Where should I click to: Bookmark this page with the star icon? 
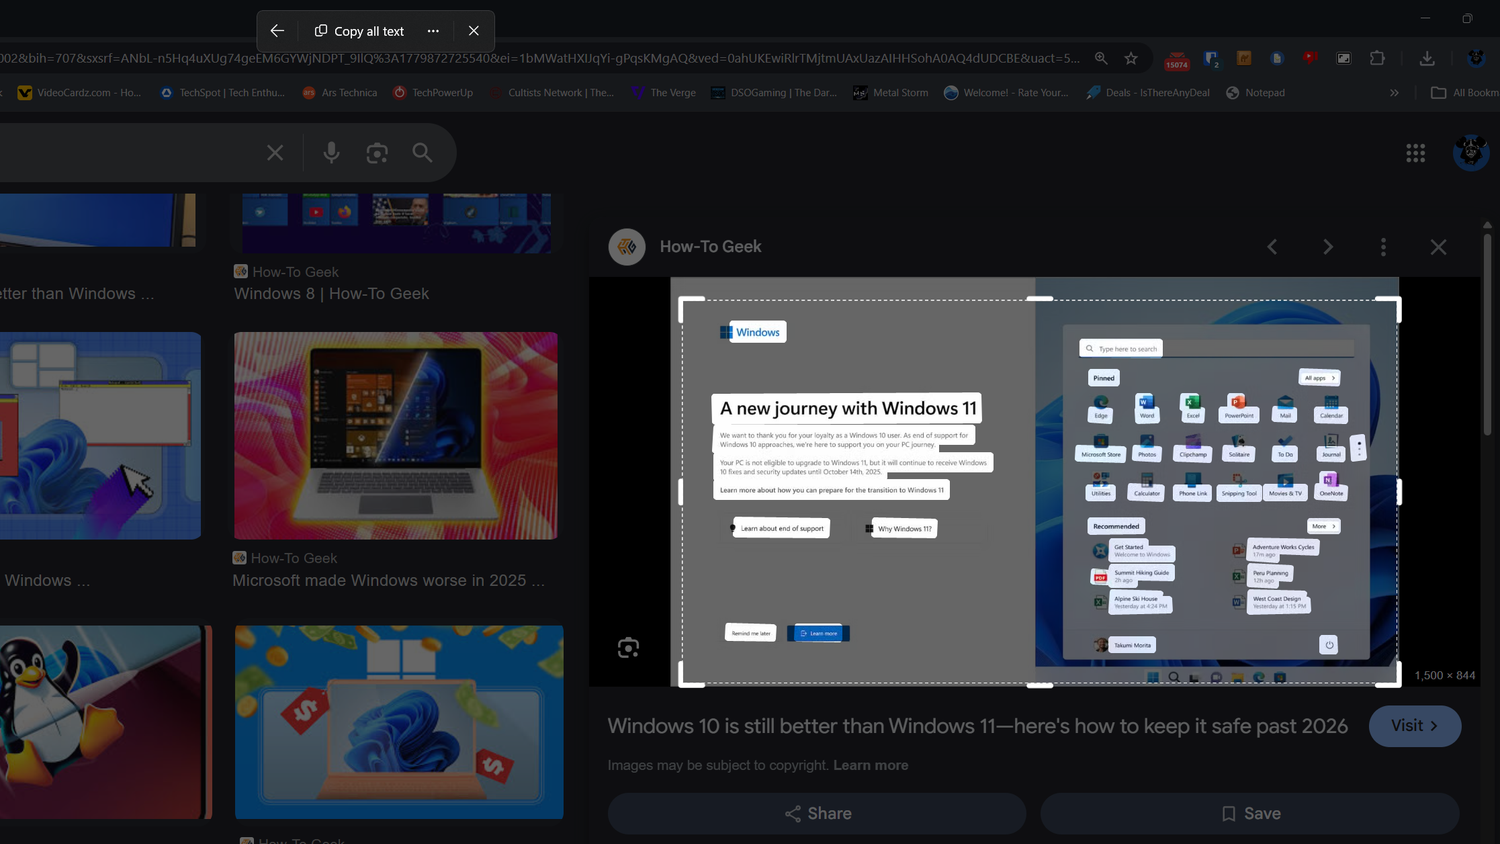[1131, 58]
